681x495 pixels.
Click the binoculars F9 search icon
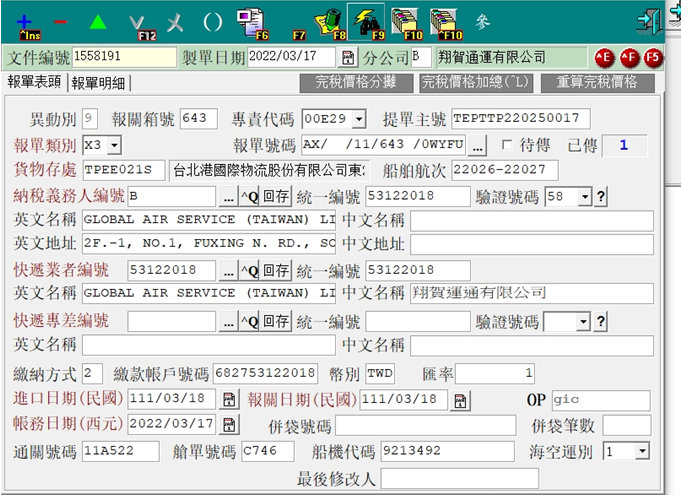[x=366, y=21]
